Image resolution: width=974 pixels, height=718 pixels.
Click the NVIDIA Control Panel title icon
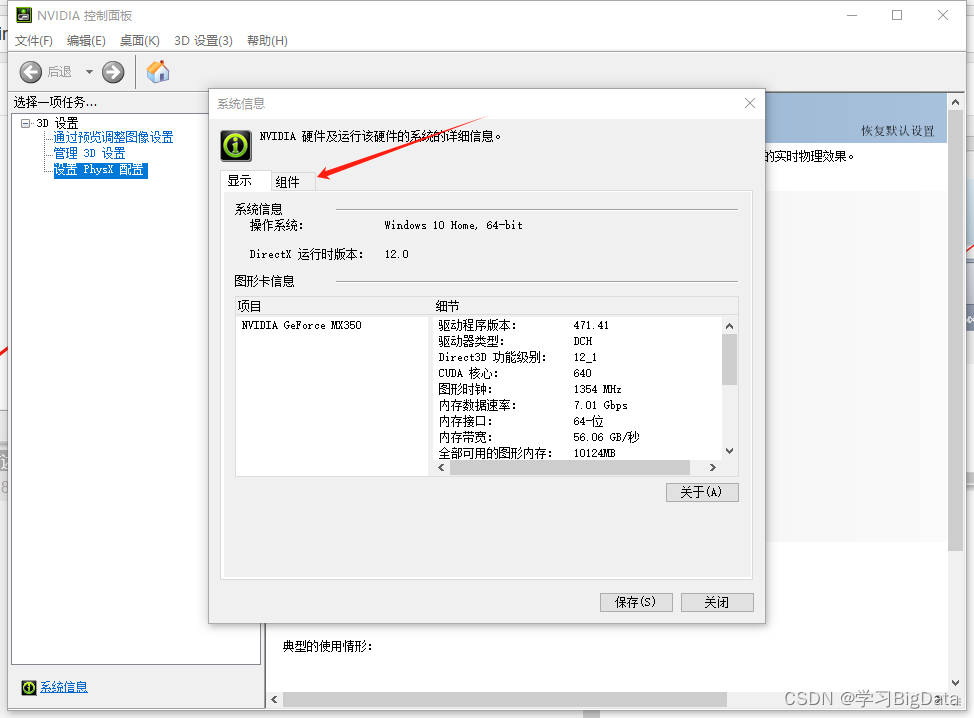point(24,15)
